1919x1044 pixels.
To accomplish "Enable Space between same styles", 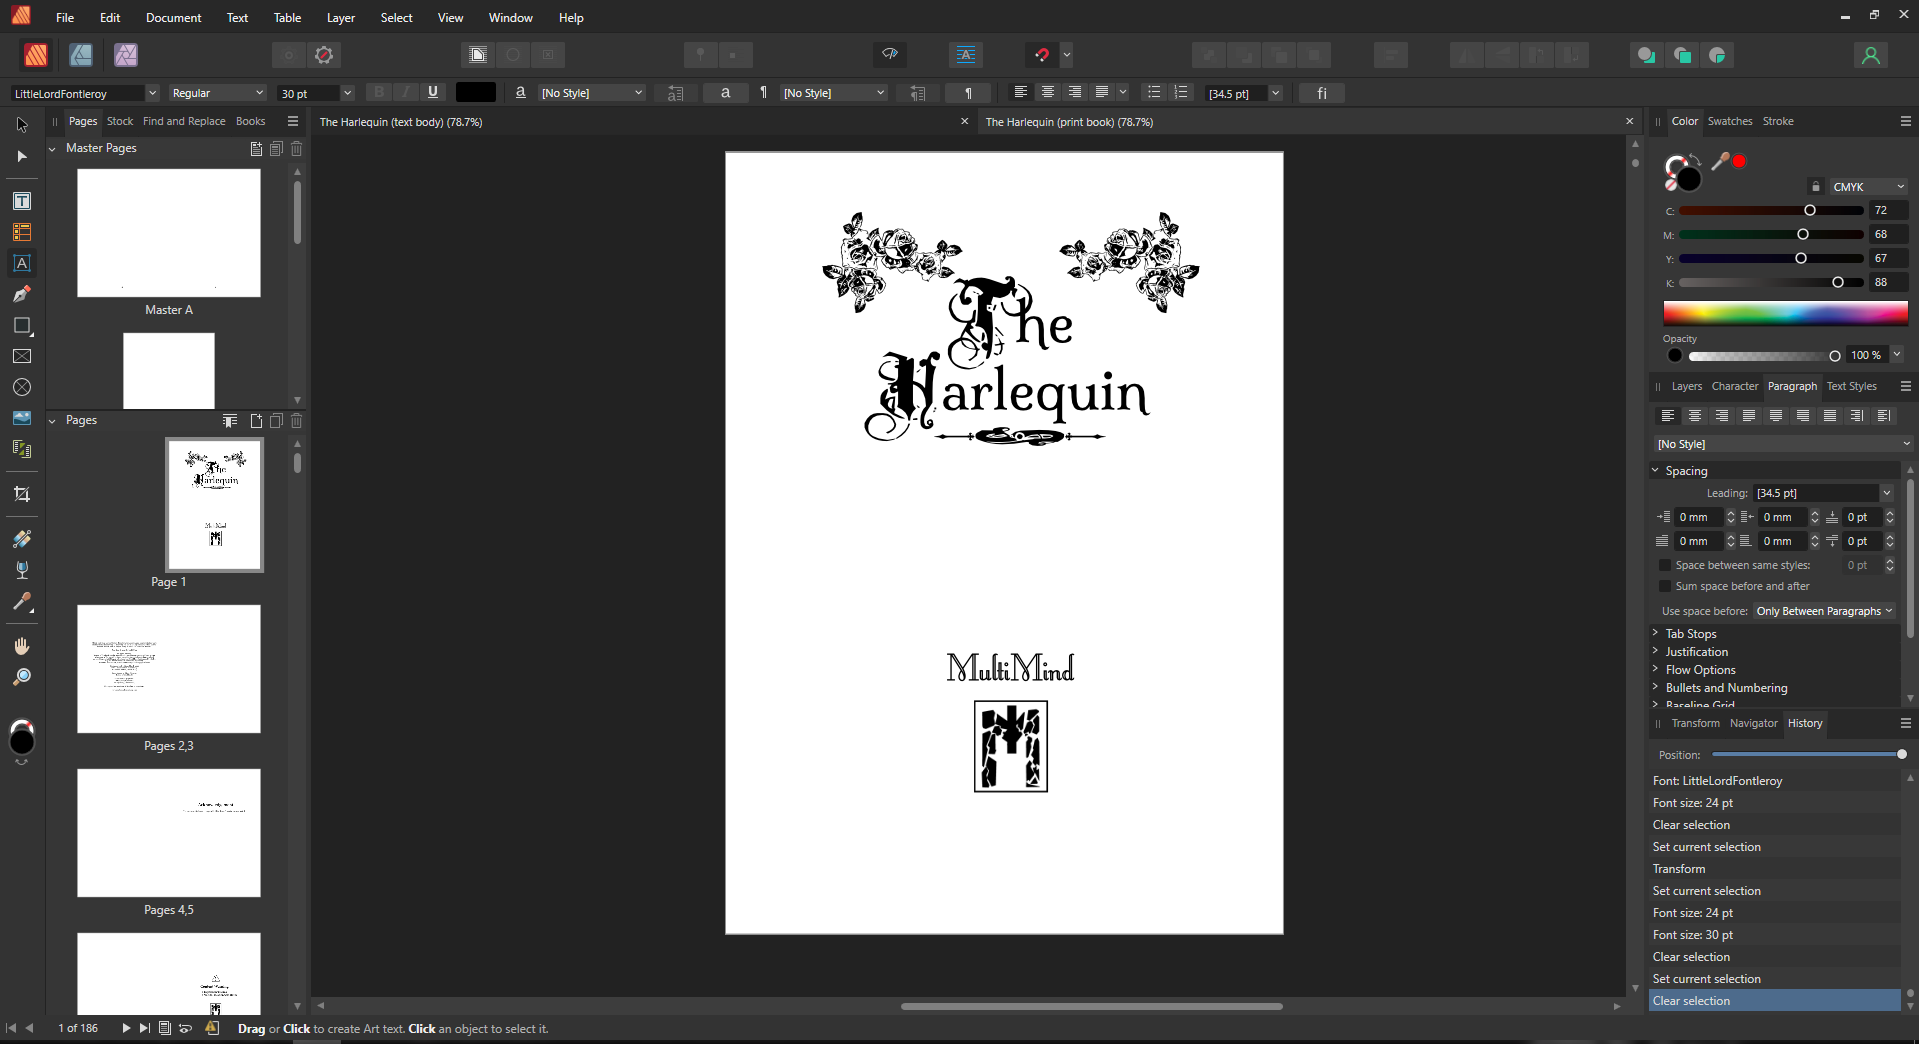I will (1664, 565).
